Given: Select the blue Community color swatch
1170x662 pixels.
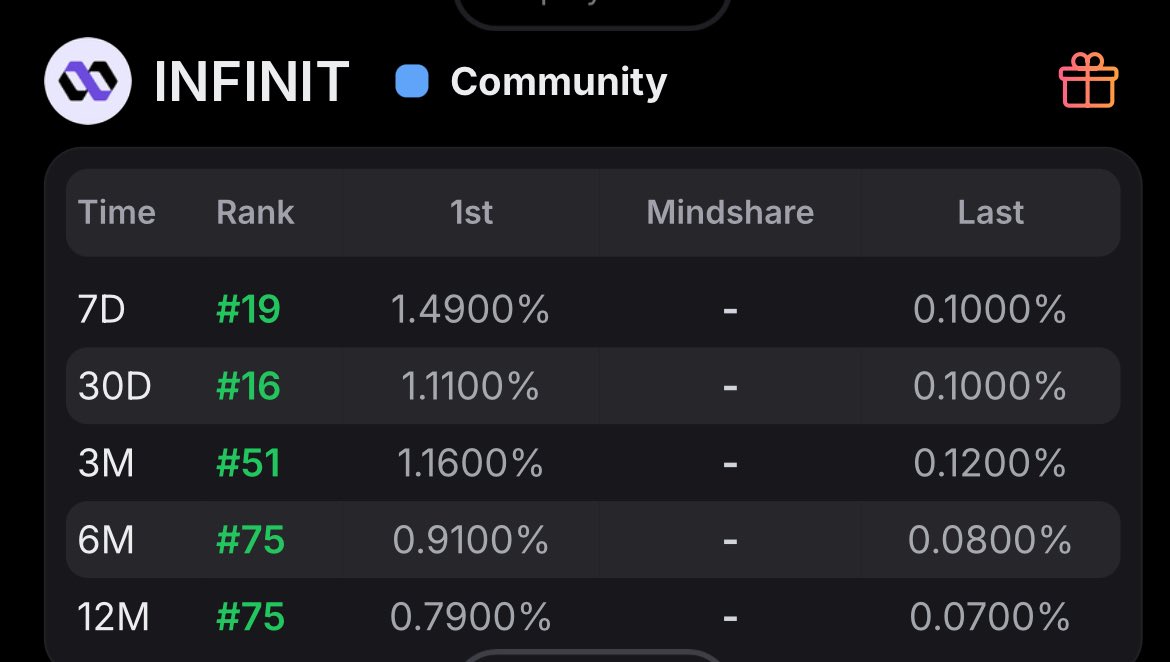Looking at the screenshot, I should click(x=412, y=81).
